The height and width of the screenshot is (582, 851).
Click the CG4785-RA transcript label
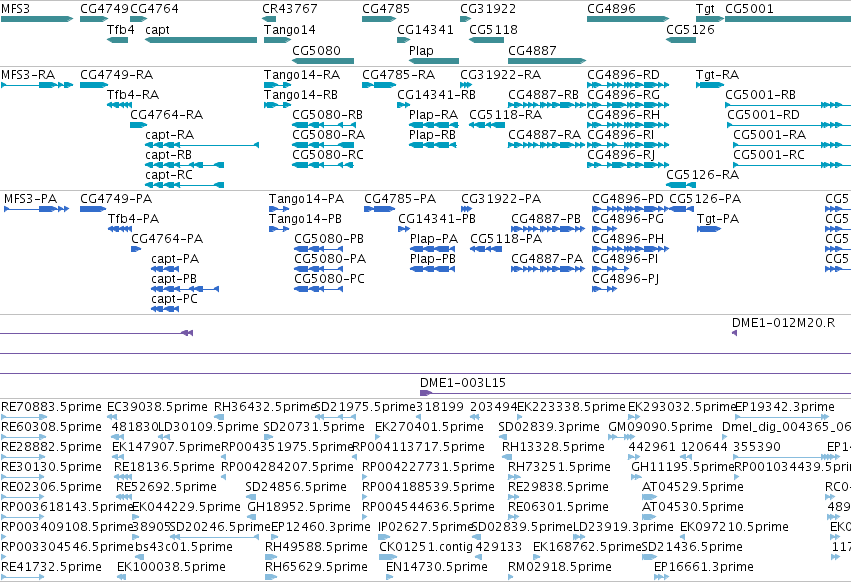(398, 74)
